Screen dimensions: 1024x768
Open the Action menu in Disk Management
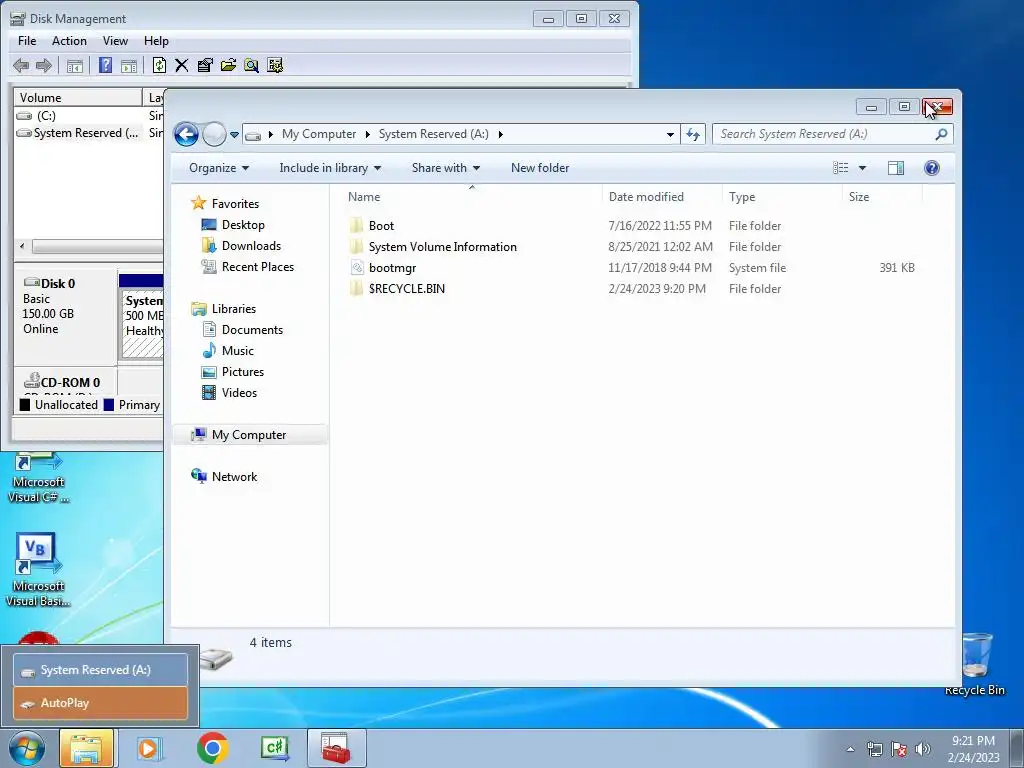(69, 40)
